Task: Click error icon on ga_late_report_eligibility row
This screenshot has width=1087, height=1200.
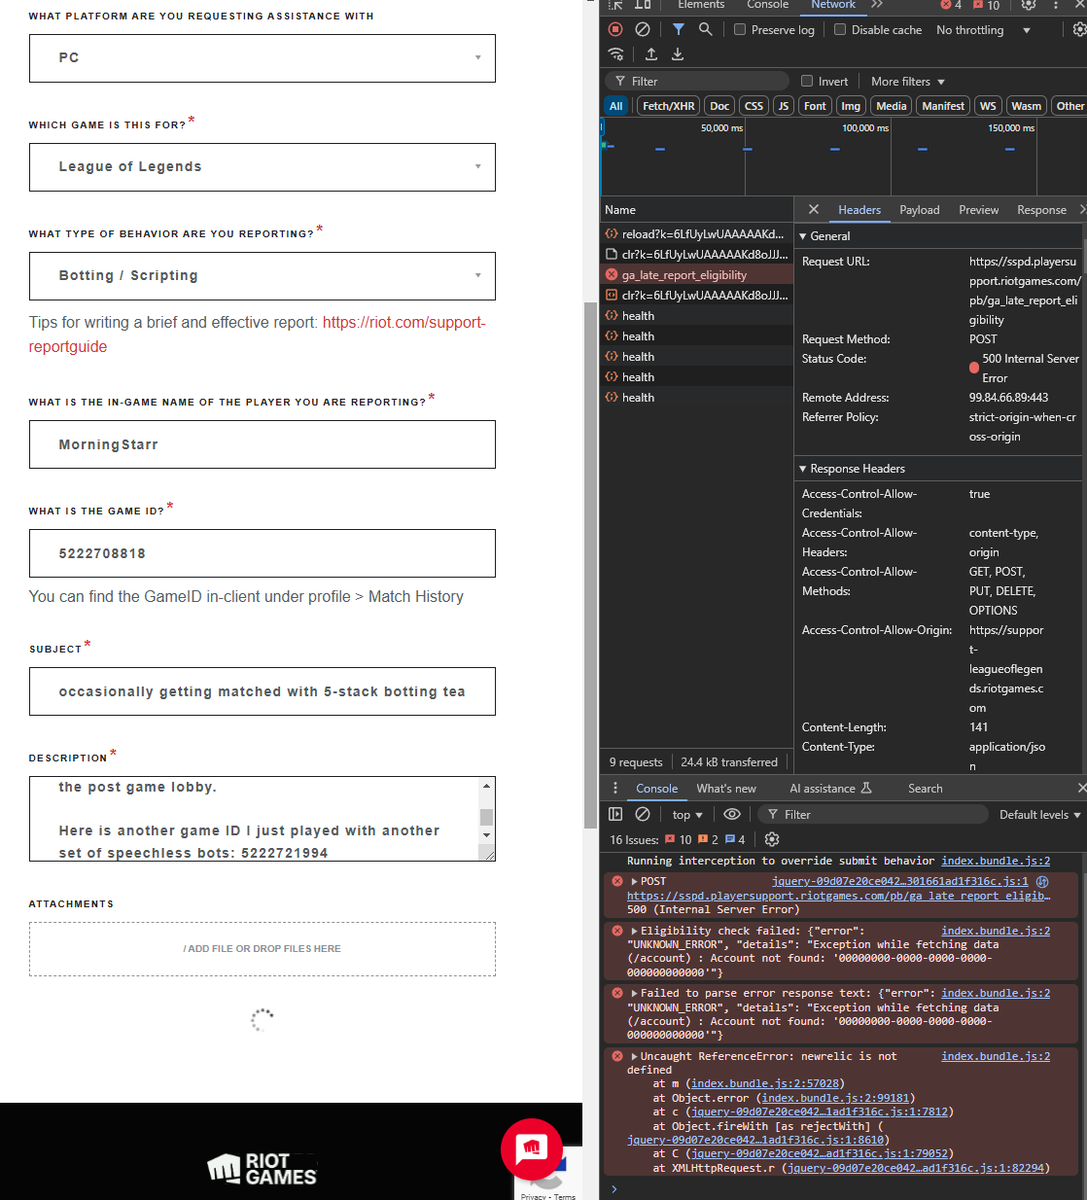Action: coord(612,275)
